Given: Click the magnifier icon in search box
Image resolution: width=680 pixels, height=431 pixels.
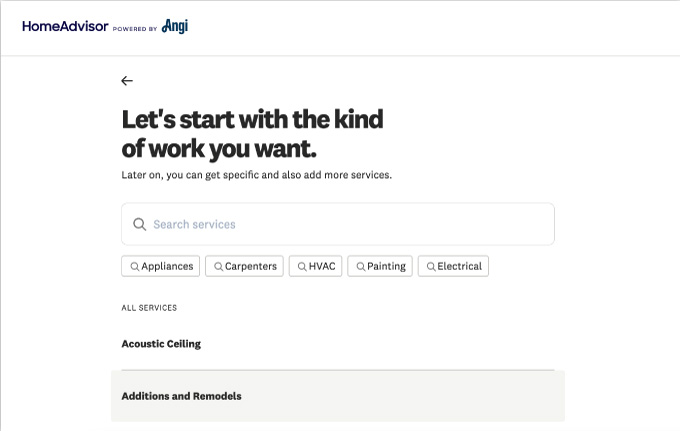Looking at the screenshot, I should (140, 225).
